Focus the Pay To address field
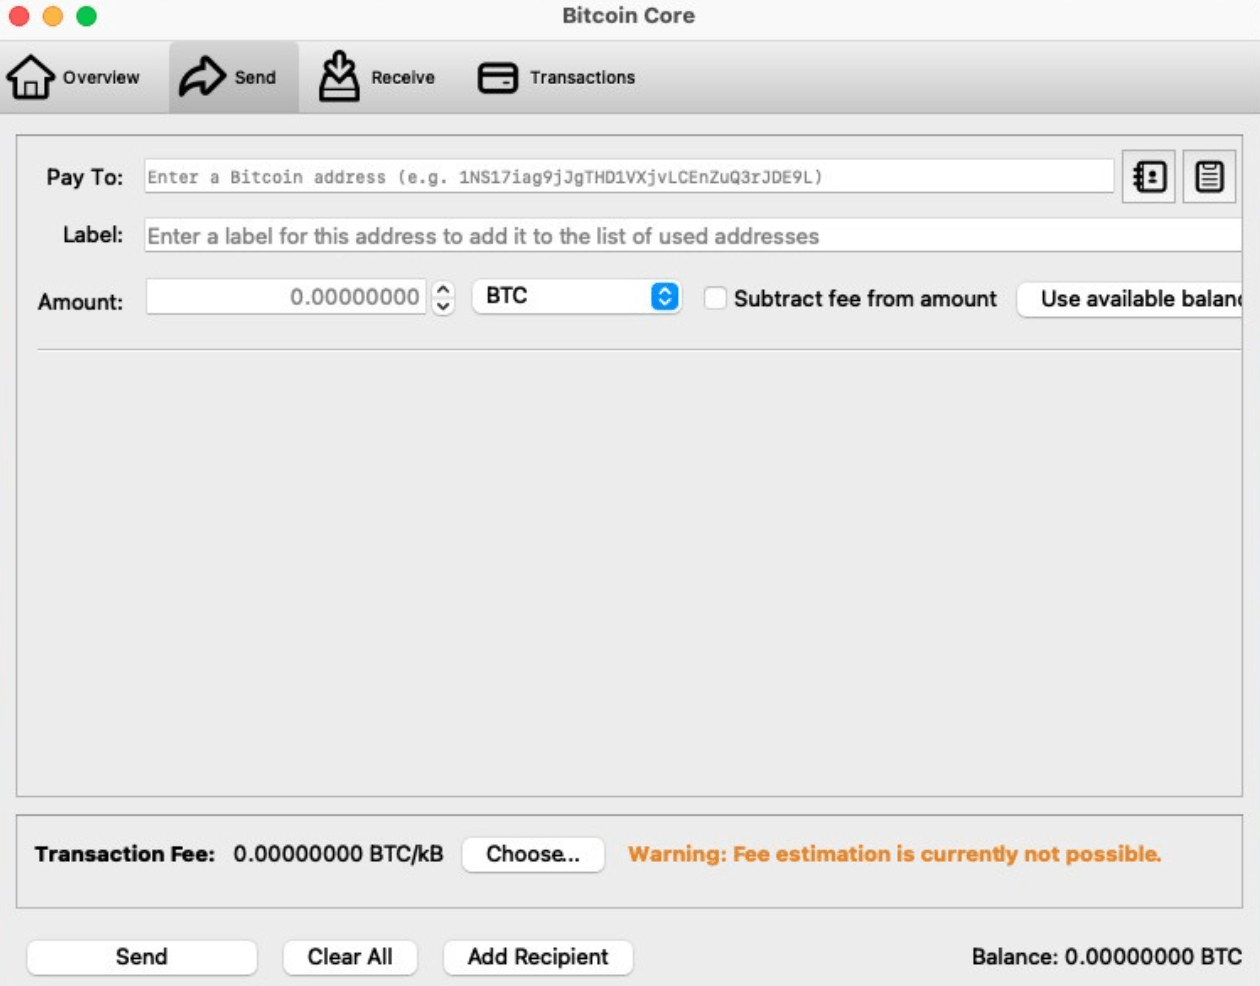1260x986 pixels. click(629, 177)
